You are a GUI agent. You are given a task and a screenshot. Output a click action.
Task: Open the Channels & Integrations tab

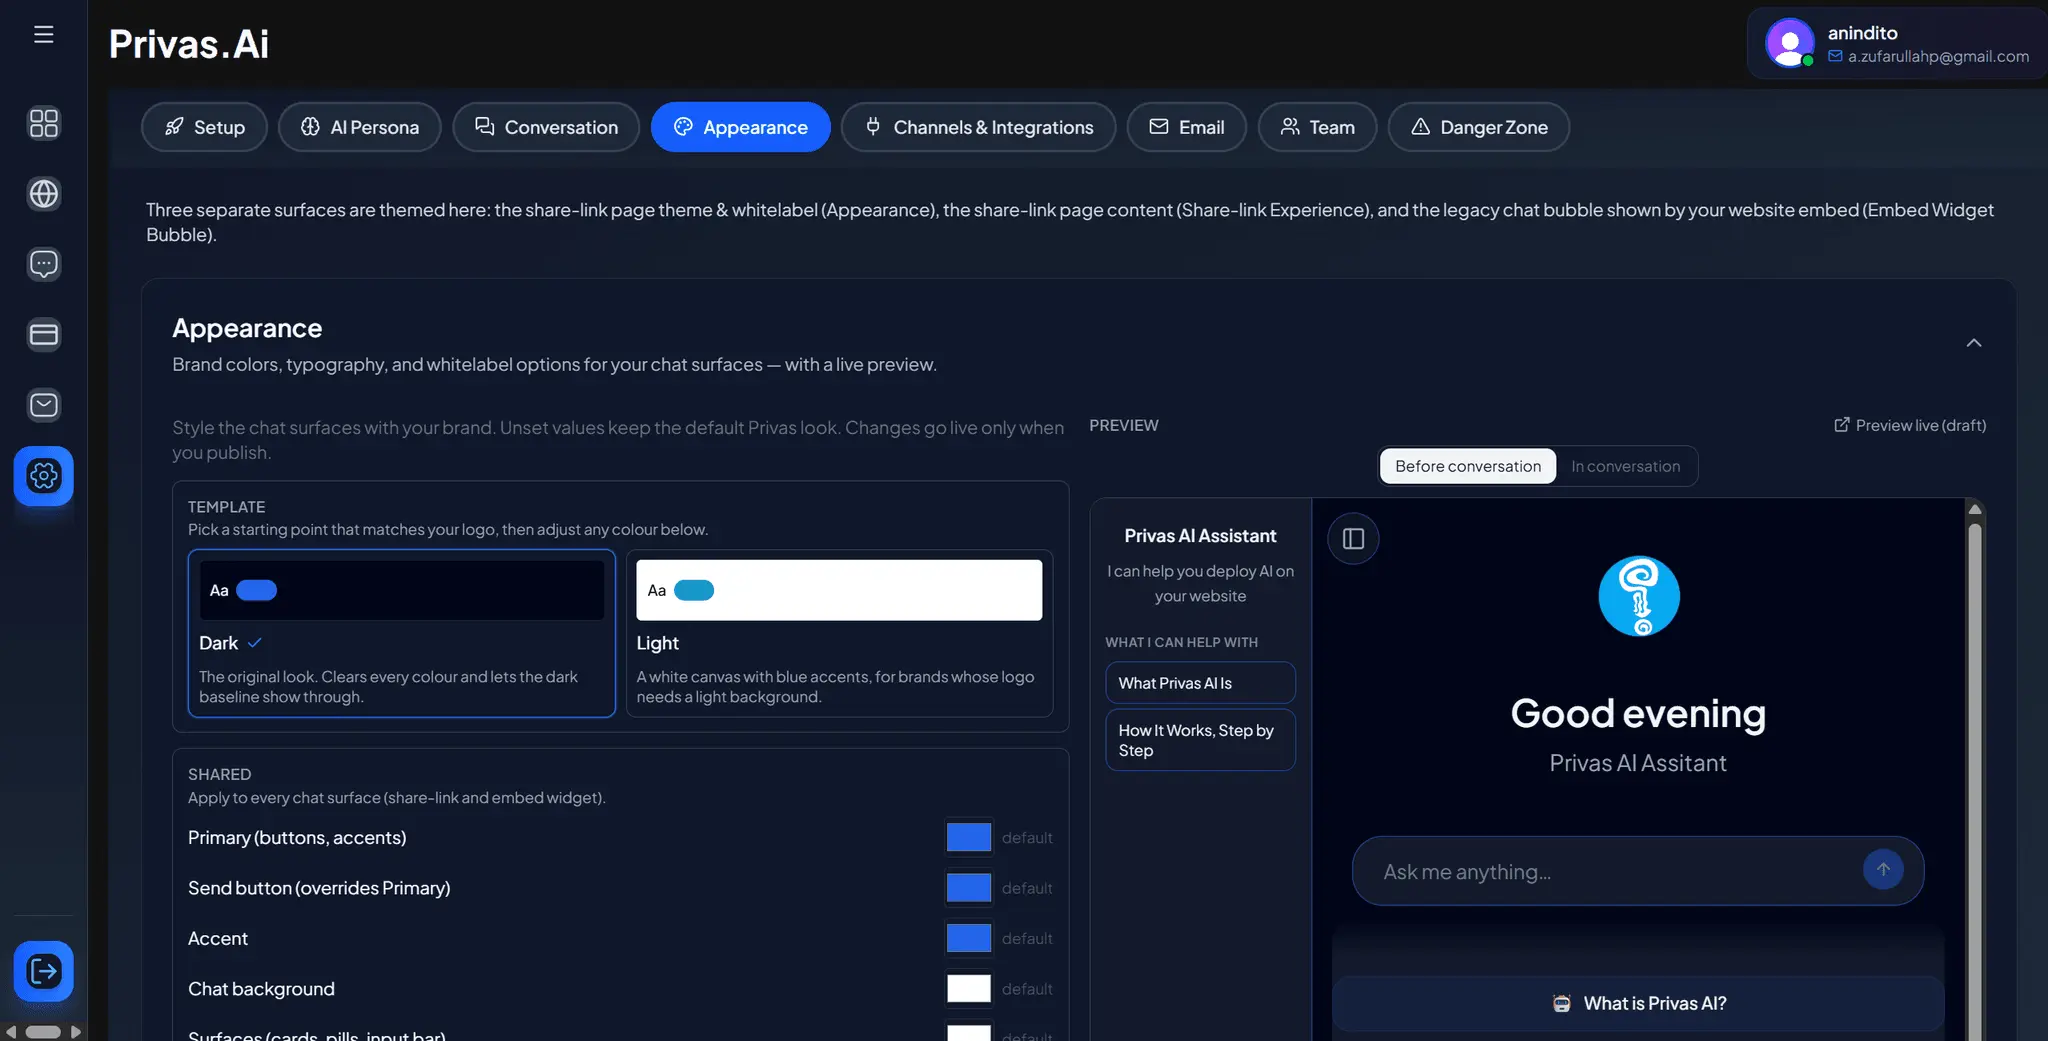click(979, 127)
